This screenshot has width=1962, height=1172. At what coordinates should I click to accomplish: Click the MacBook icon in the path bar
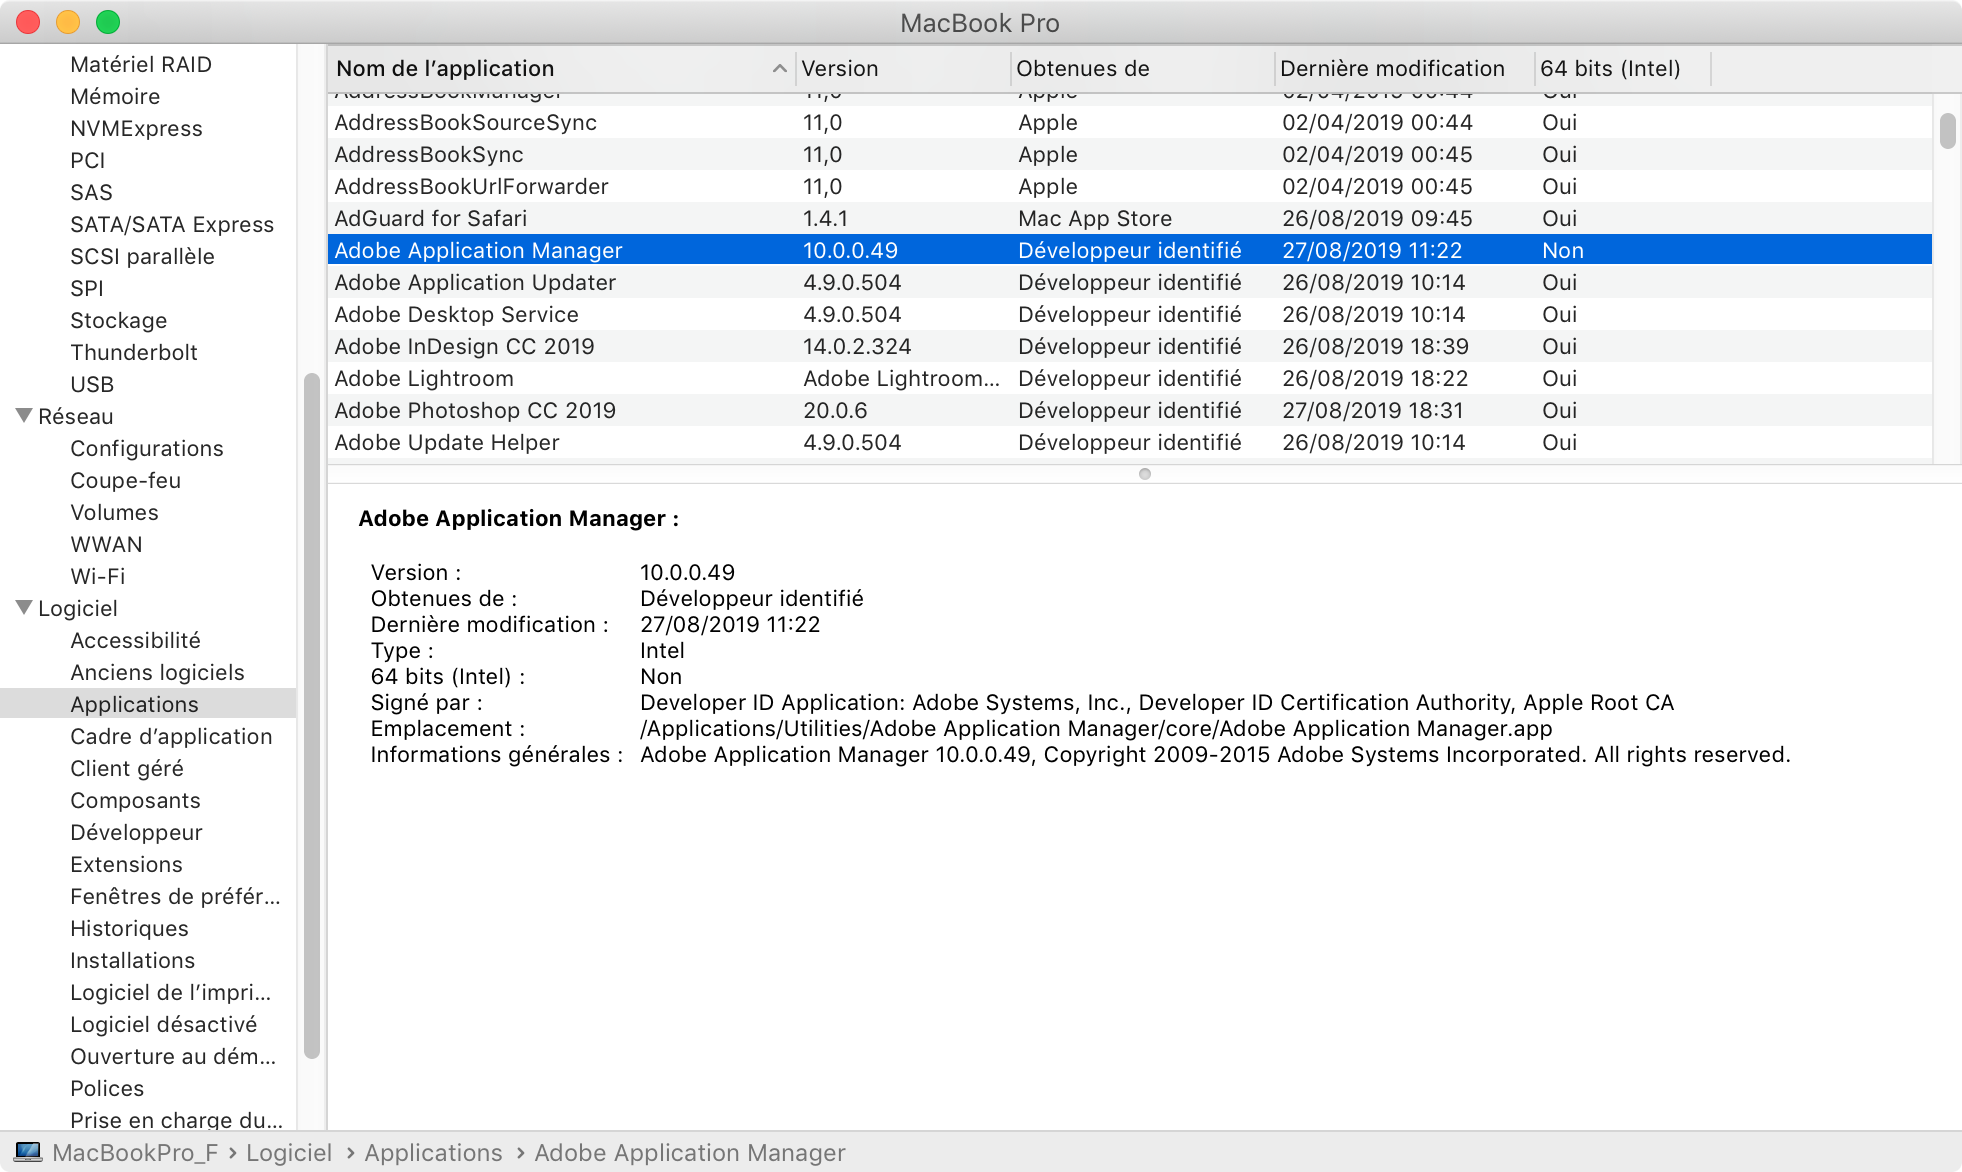[x=28, y=1152]
